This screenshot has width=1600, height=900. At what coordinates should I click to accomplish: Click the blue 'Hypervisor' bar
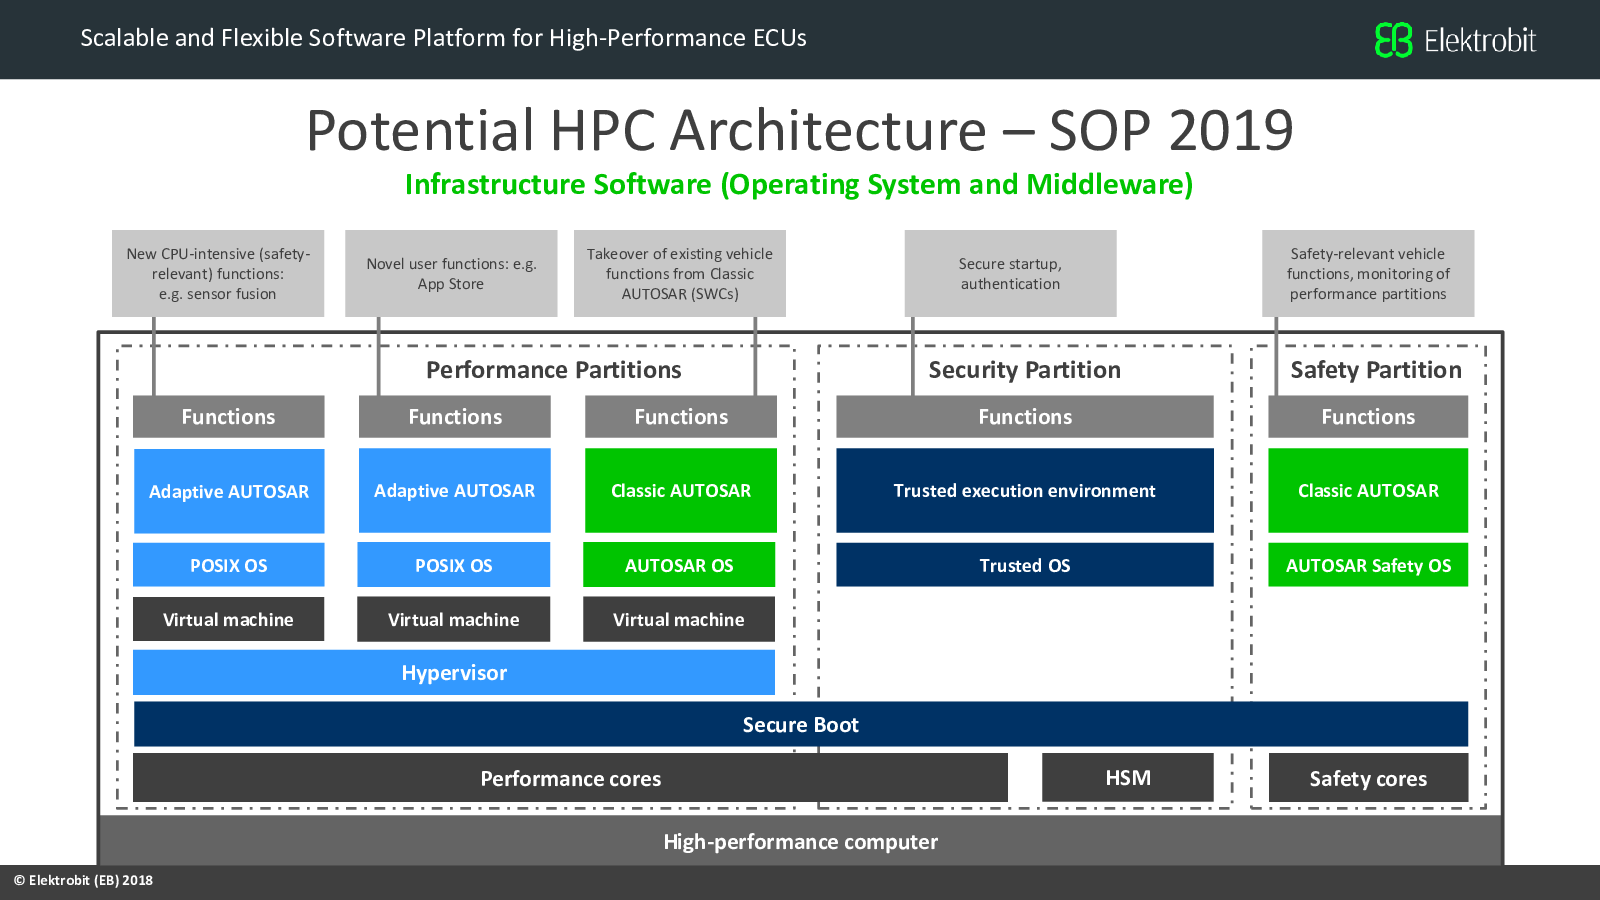454,673
